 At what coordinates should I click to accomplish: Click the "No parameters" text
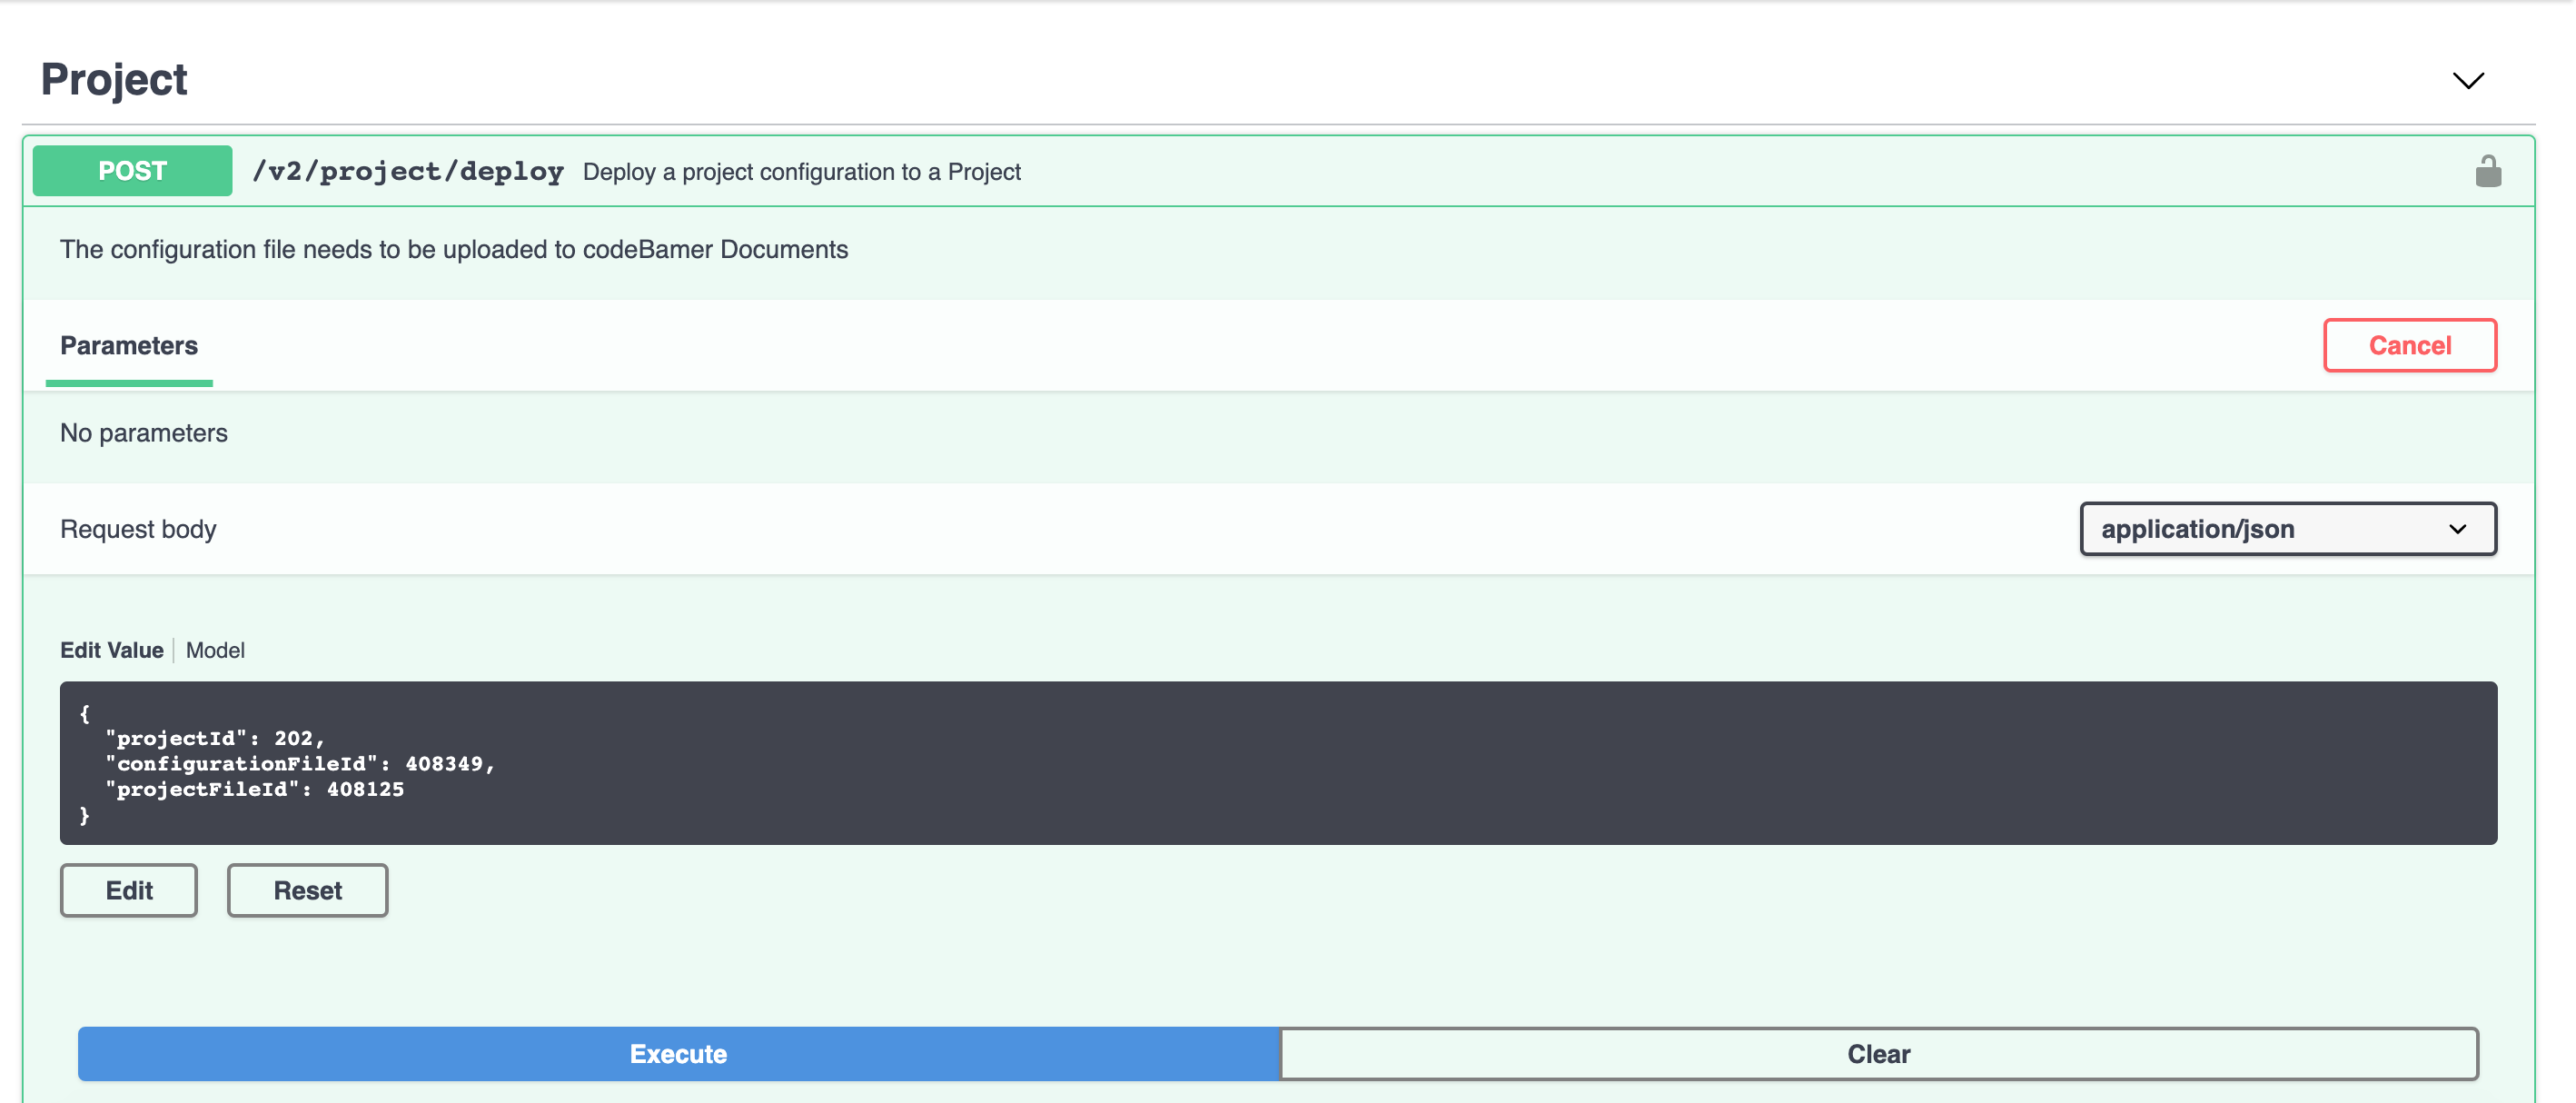point(144,433)
